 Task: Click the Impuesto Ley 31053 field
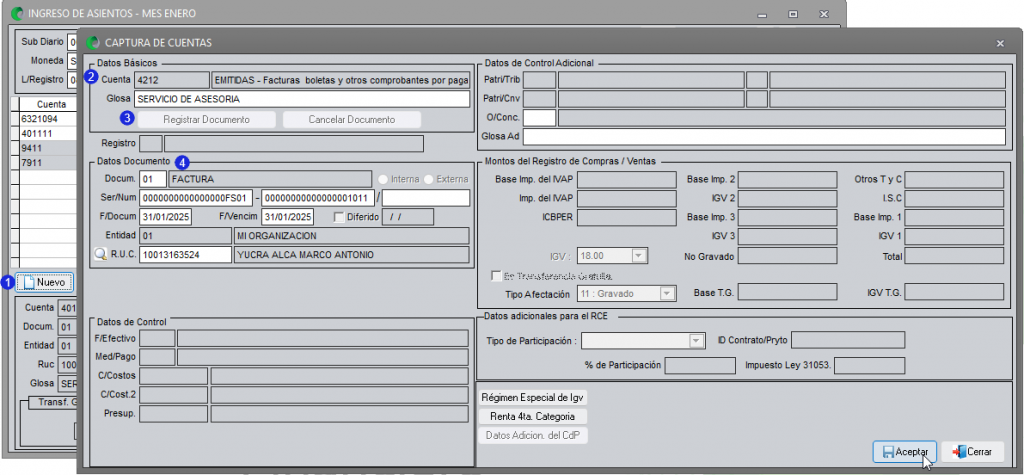click(x=869, y=366)
